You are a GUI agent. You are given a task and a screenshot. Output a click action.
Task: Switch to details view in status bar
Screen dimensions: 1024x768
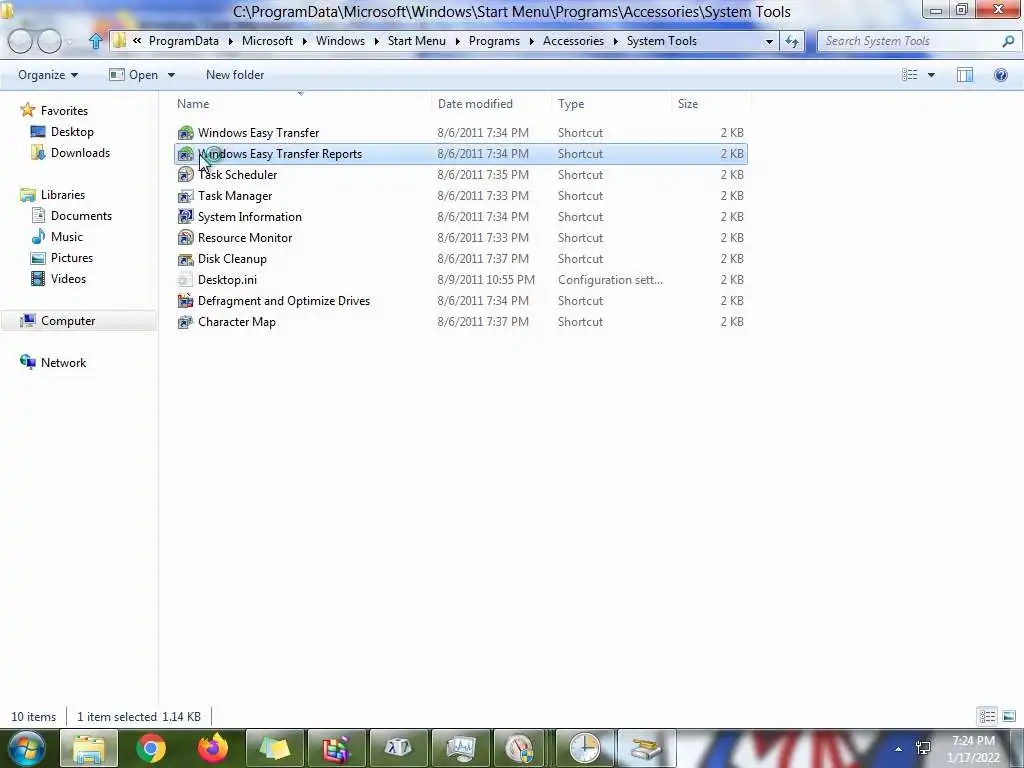987,716
